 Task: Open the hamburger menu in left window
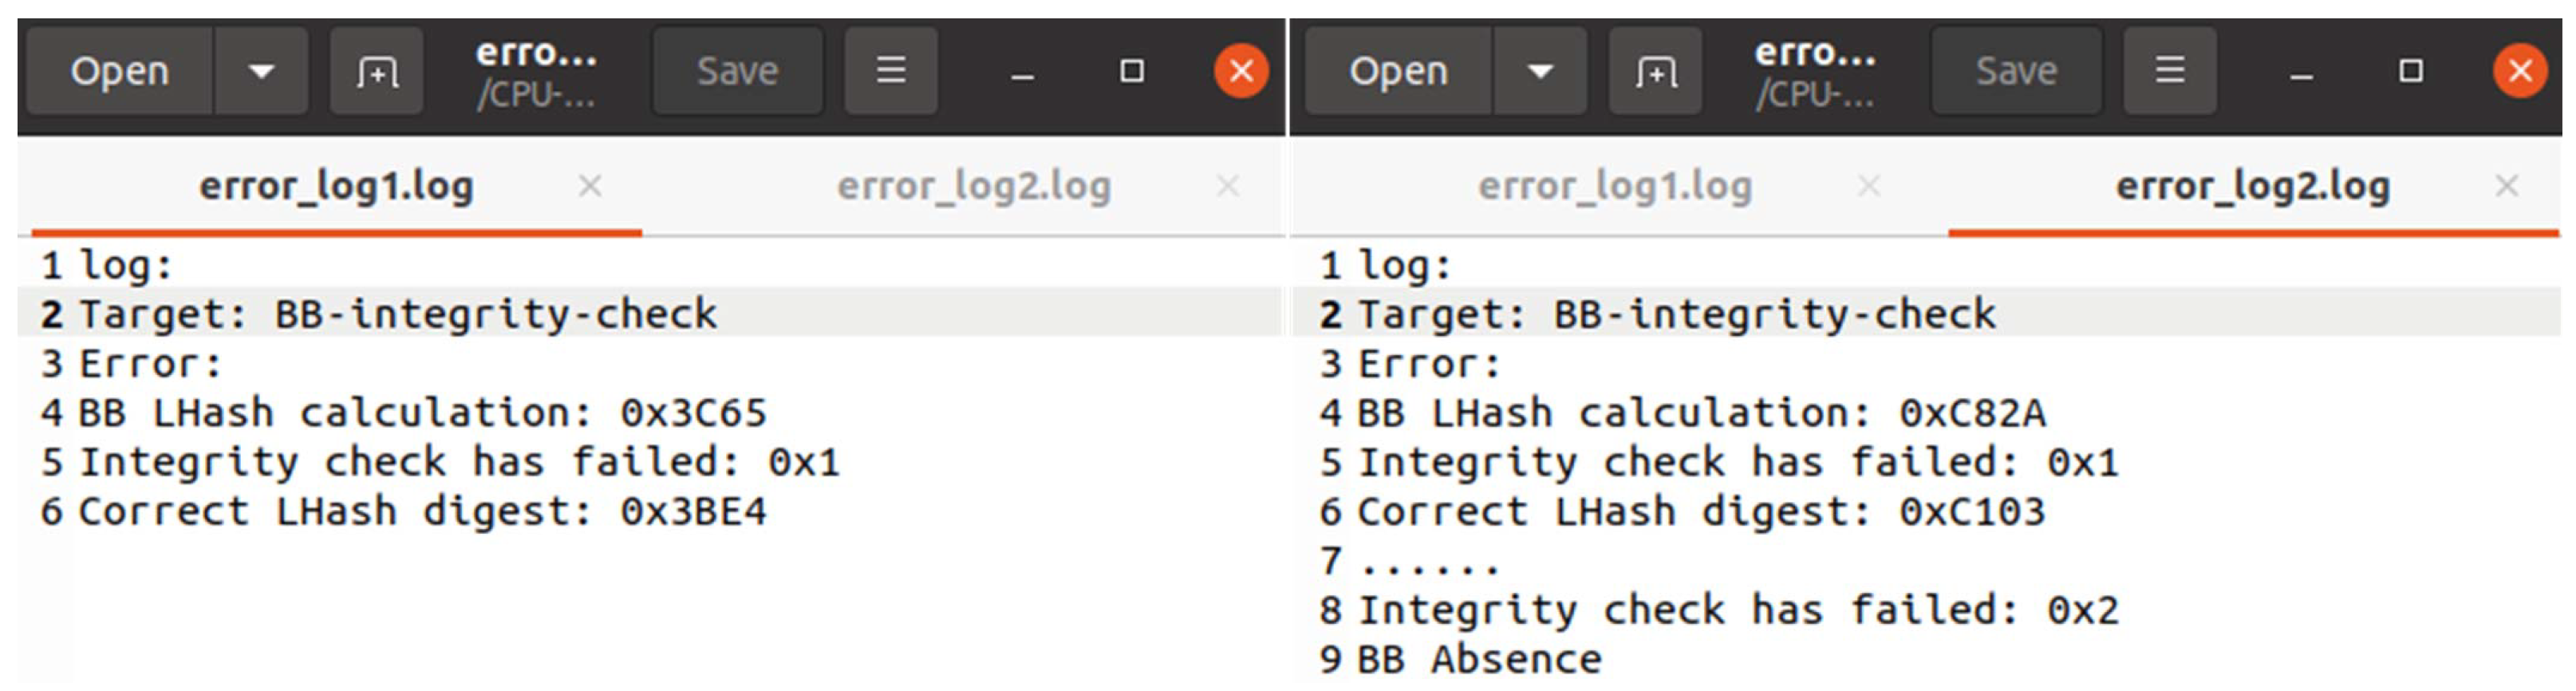click(890, 71)
